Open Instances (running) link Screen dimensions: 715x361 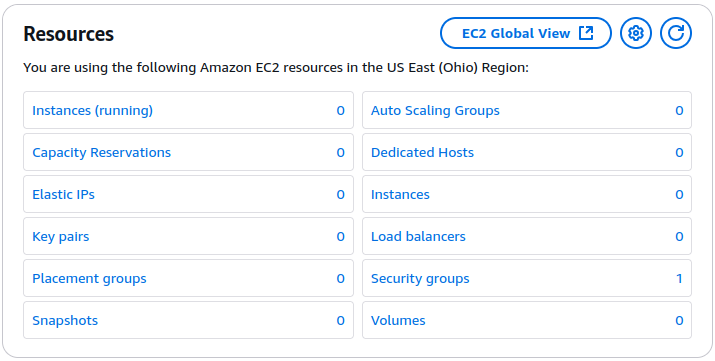pyautogui.click(x=93, y=110)
